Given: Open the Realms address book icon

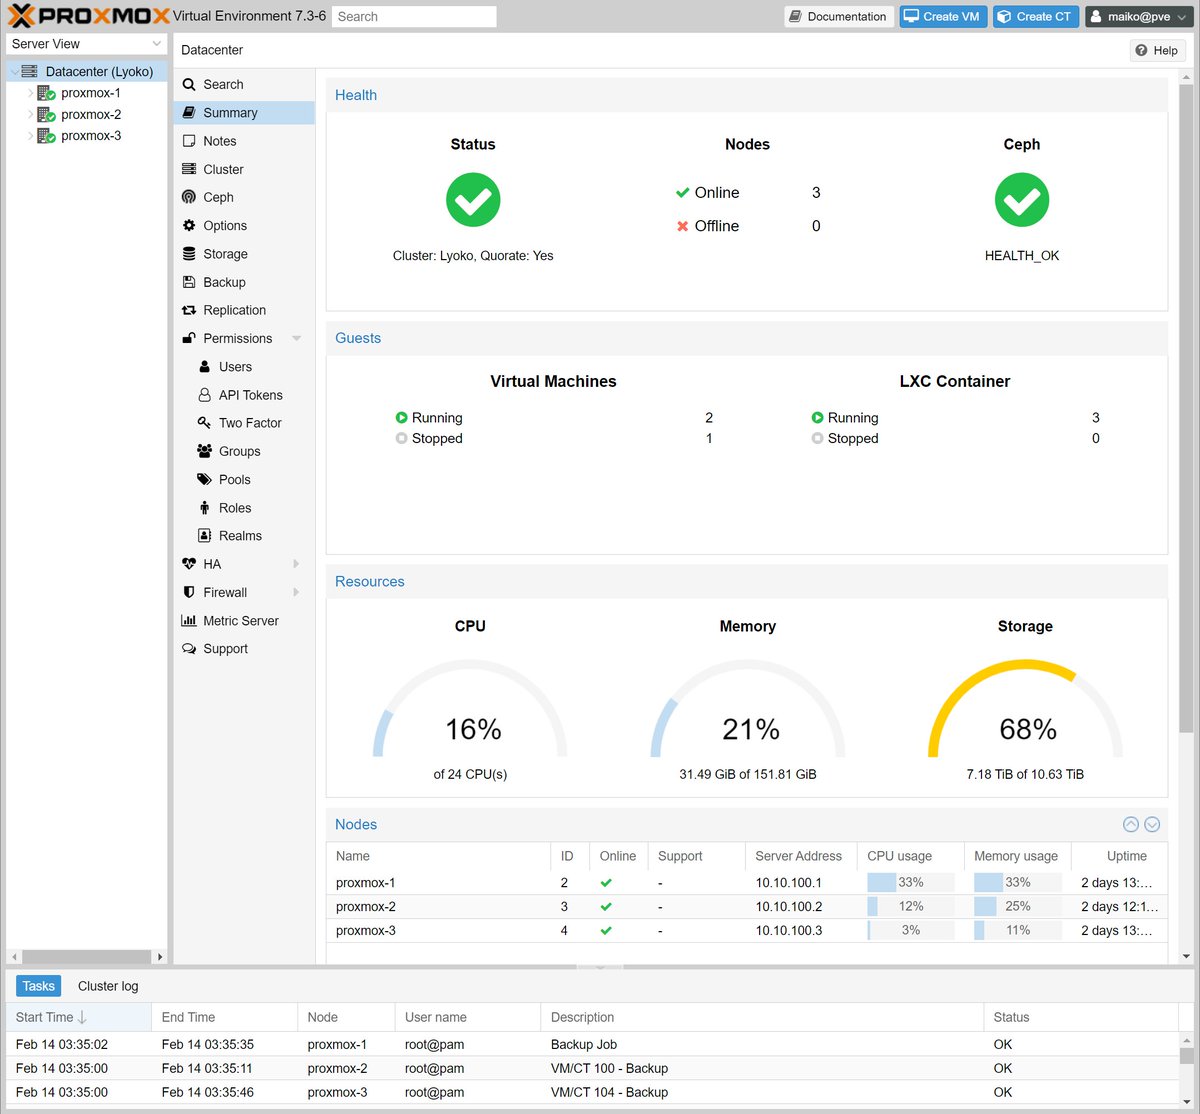Looking at the screenshot, I should point(205,536).
